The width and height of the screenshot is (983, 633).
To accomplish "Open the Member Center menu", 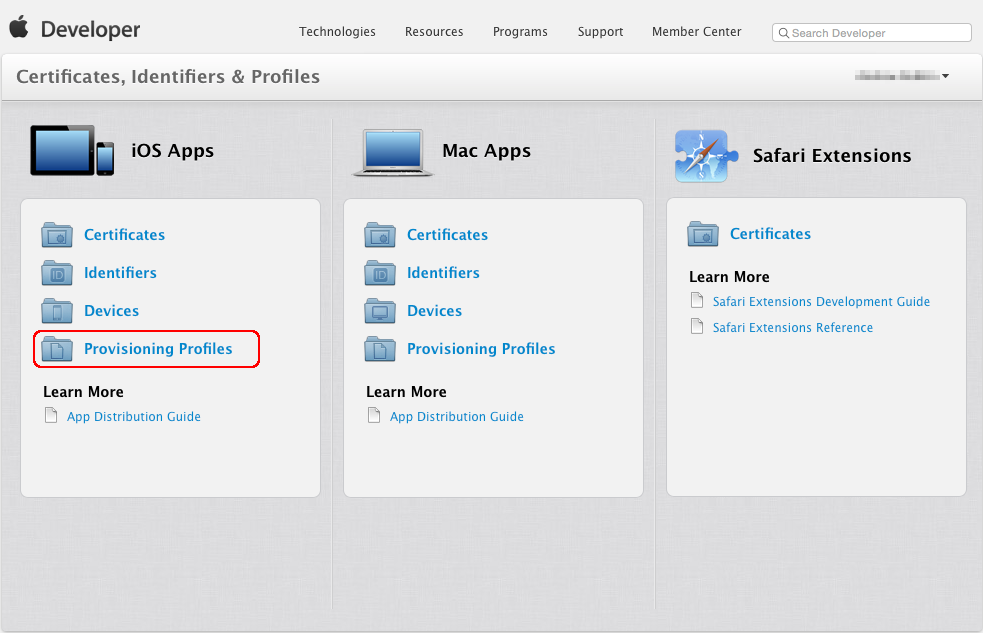I will click(x=696, y=32).
